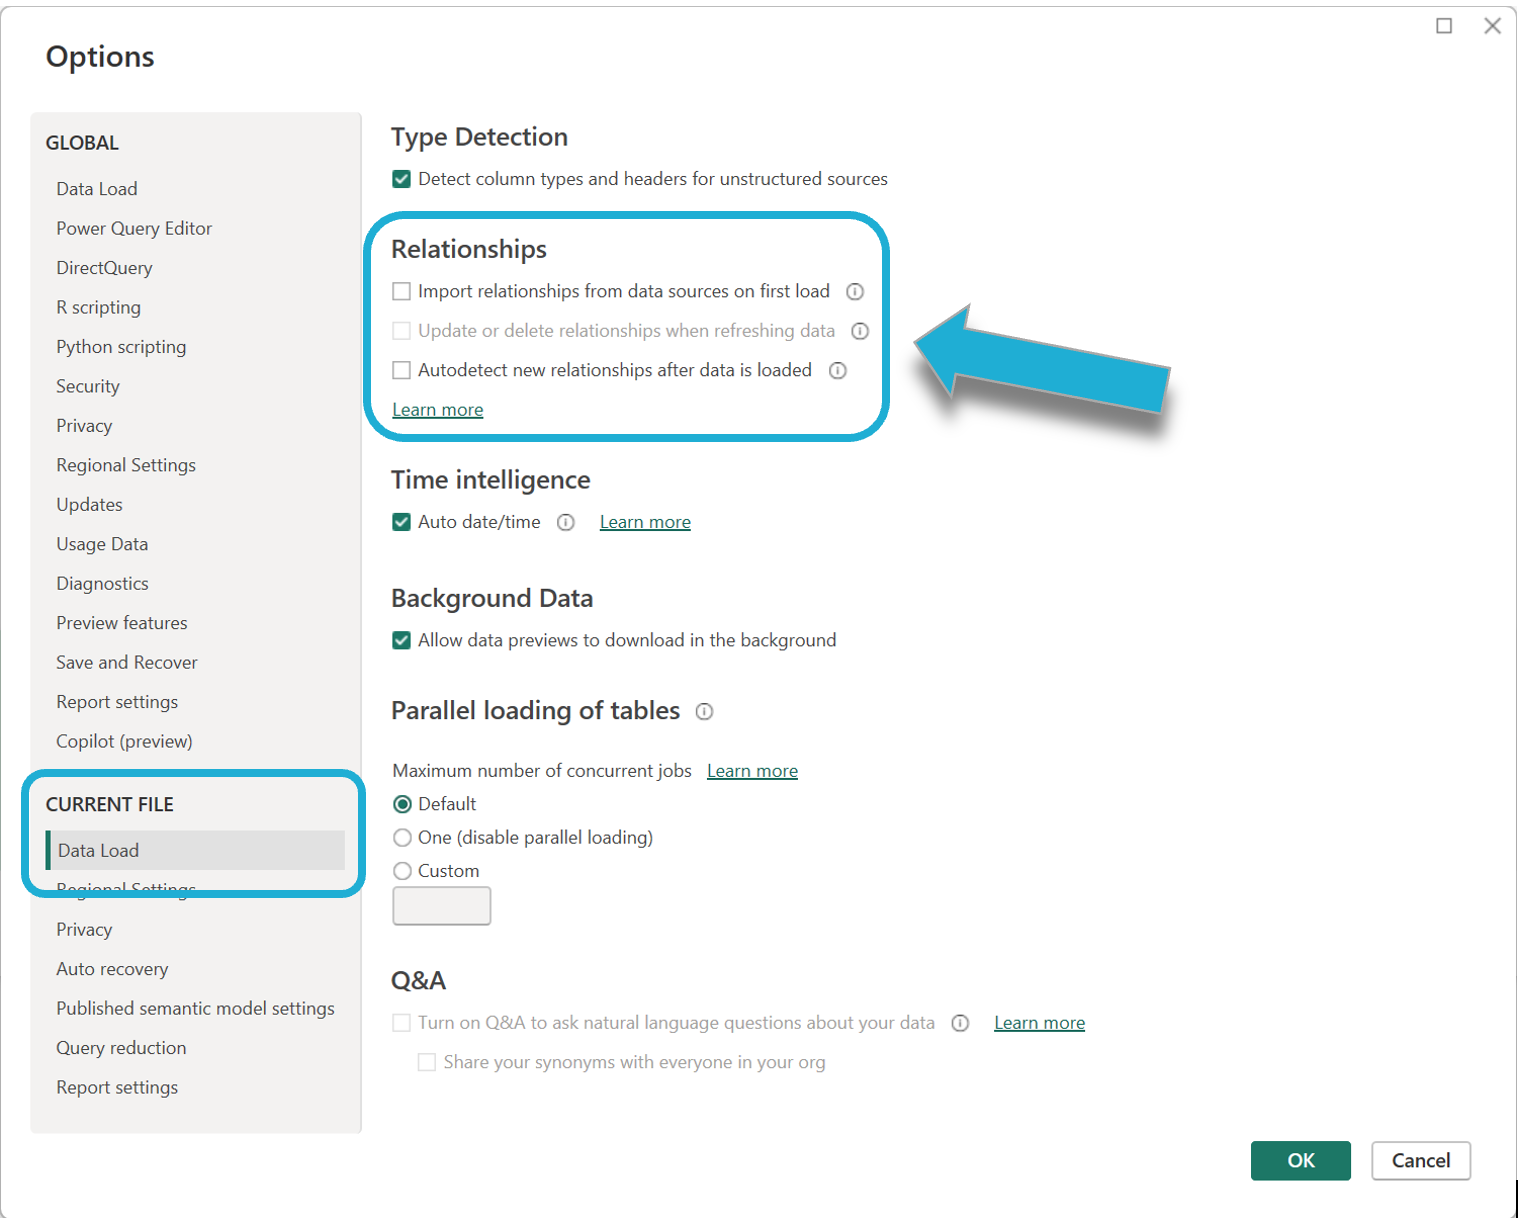Click info icon beside Q&A natural language option
The height and width of the screenshot is (1226, 1520).
point(960,1023)
